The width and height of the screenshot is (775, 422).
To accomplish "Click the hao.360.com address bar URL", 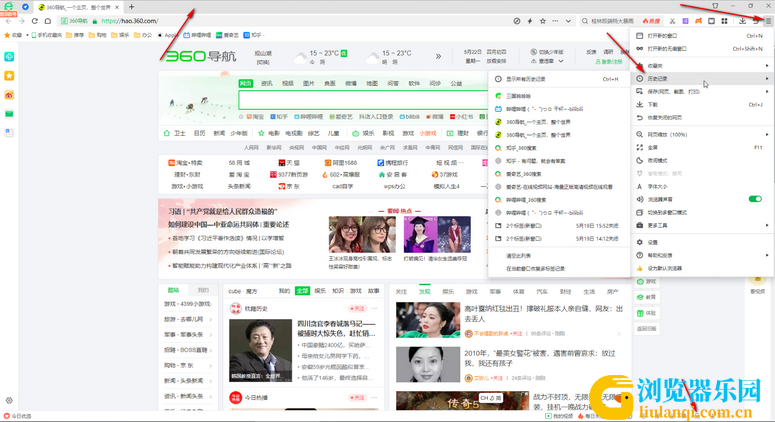I will coord(129,21).
